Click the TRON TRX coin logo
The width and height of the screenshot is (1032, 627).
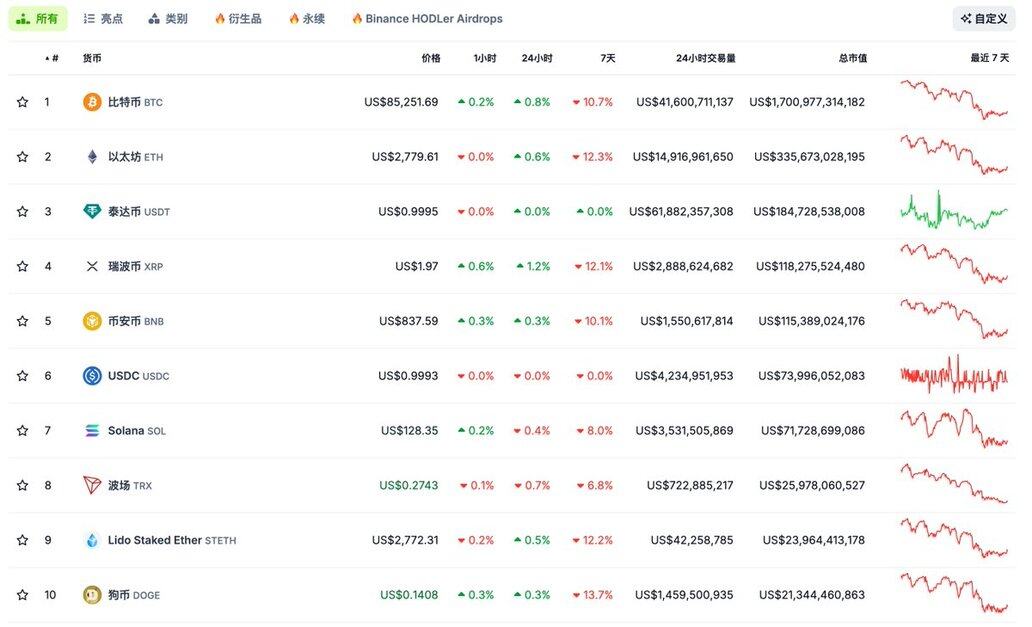coord(92,486)
